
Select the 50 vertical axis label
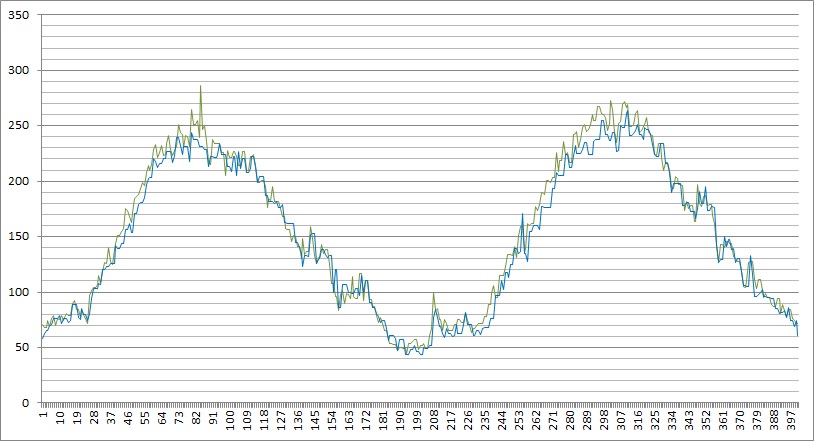pos(22,347)
